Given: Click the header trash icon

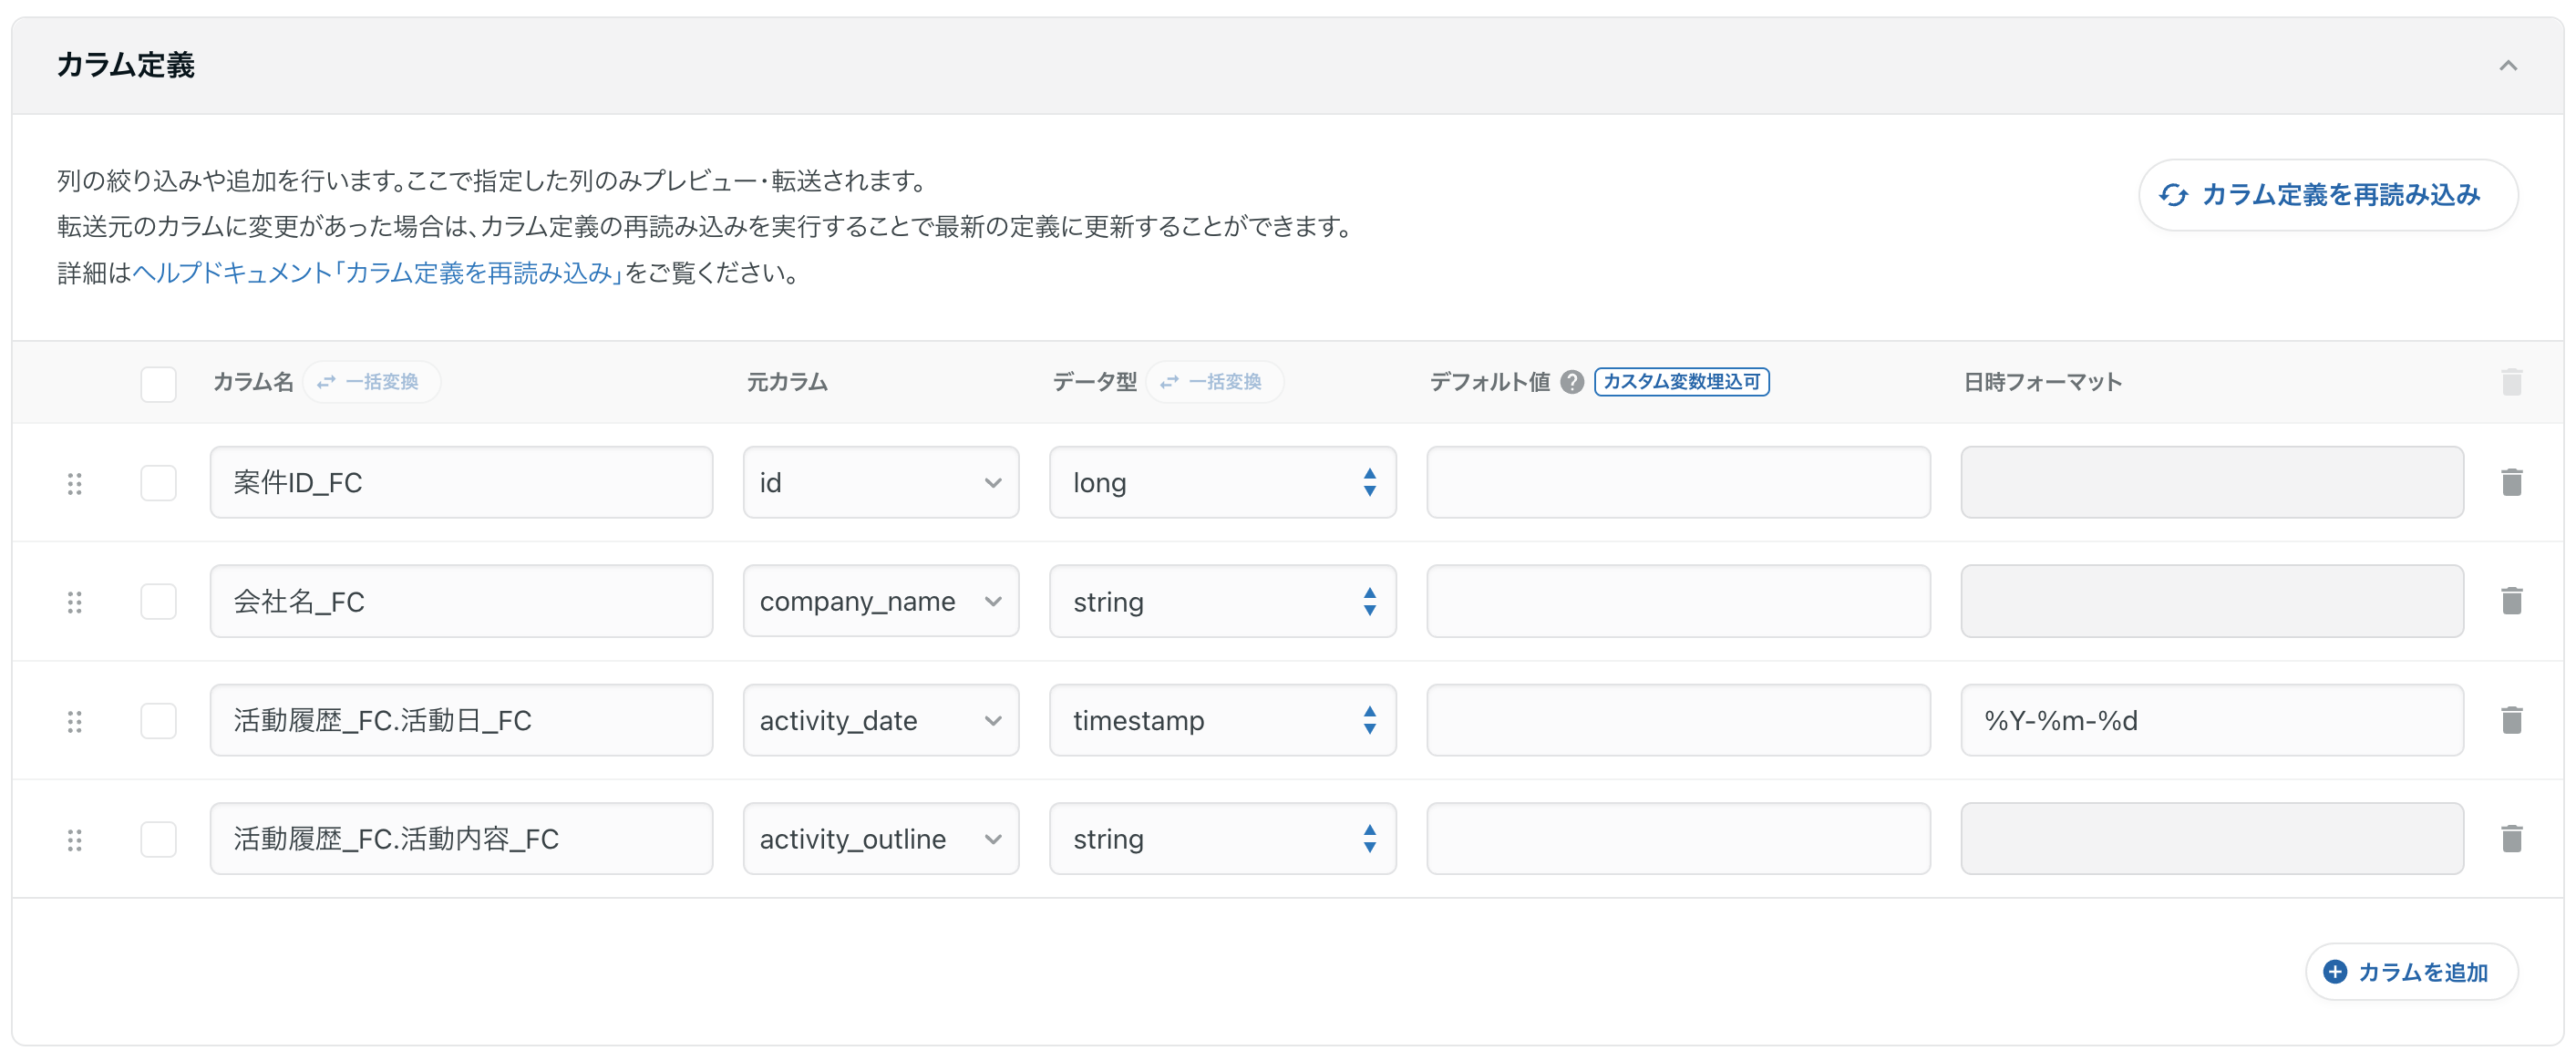Looking at the screenshot, I should [2511, 382].
